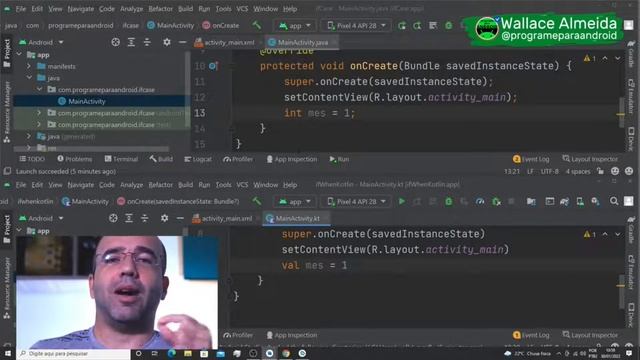640x360 pixels.
Task: Toggle the Gradle tool window stripe in ifCase window
Action: [x=631, y=54]
